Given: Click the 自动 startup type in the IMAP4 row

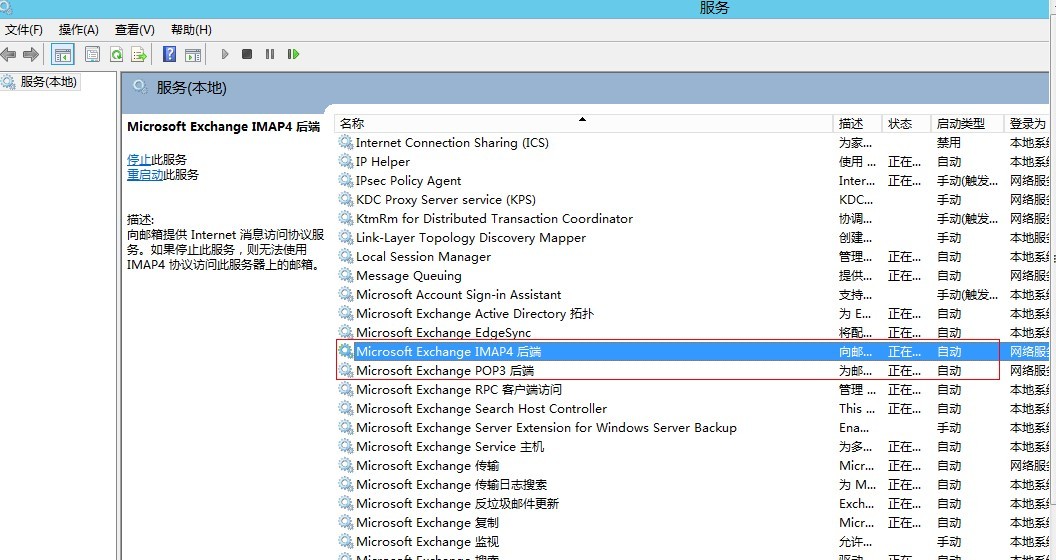Looking at the screenshot, I should coord(949,351).
